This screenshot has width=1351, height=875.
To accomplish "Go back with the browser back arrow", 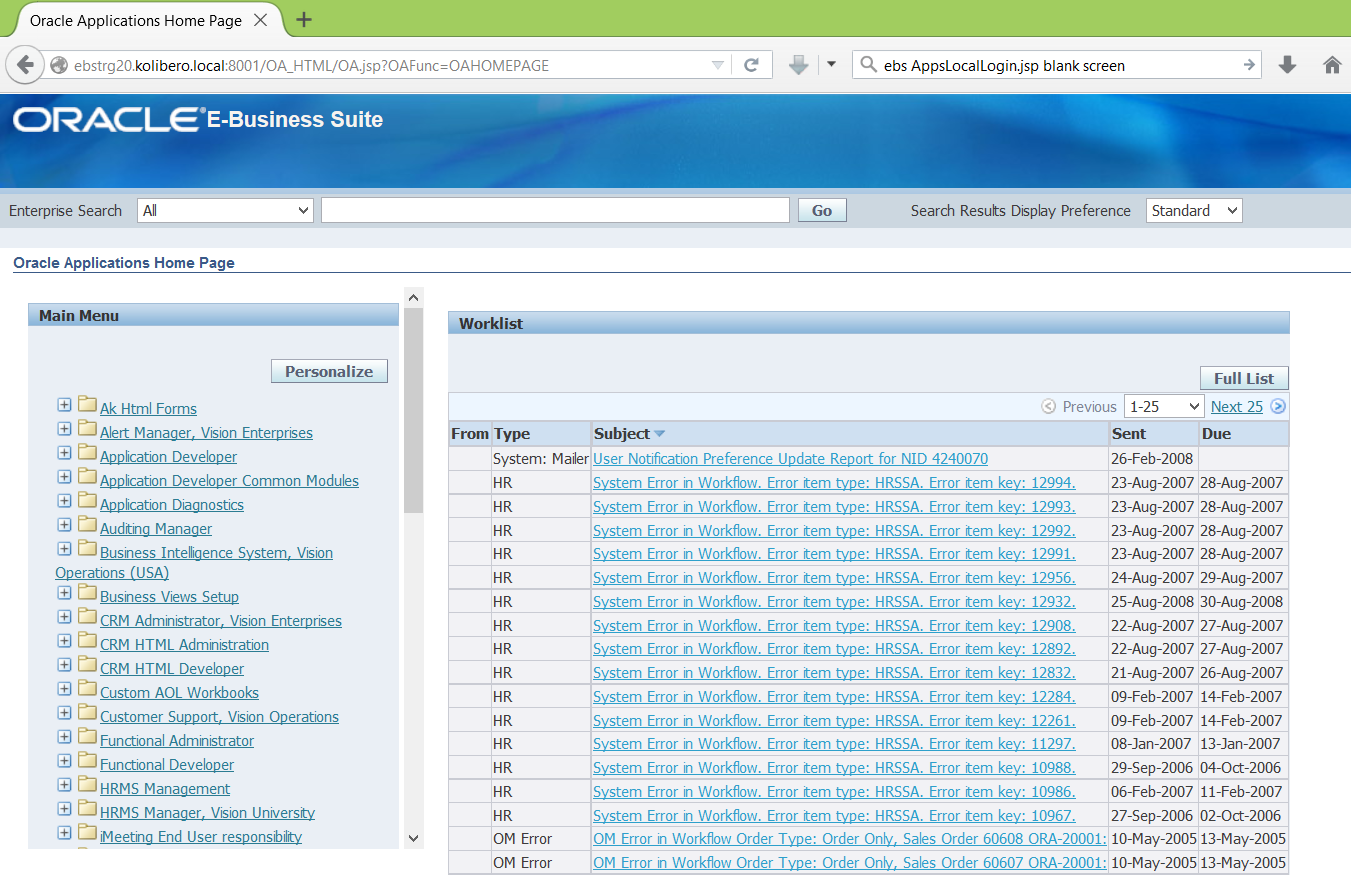I will [25, 65].
